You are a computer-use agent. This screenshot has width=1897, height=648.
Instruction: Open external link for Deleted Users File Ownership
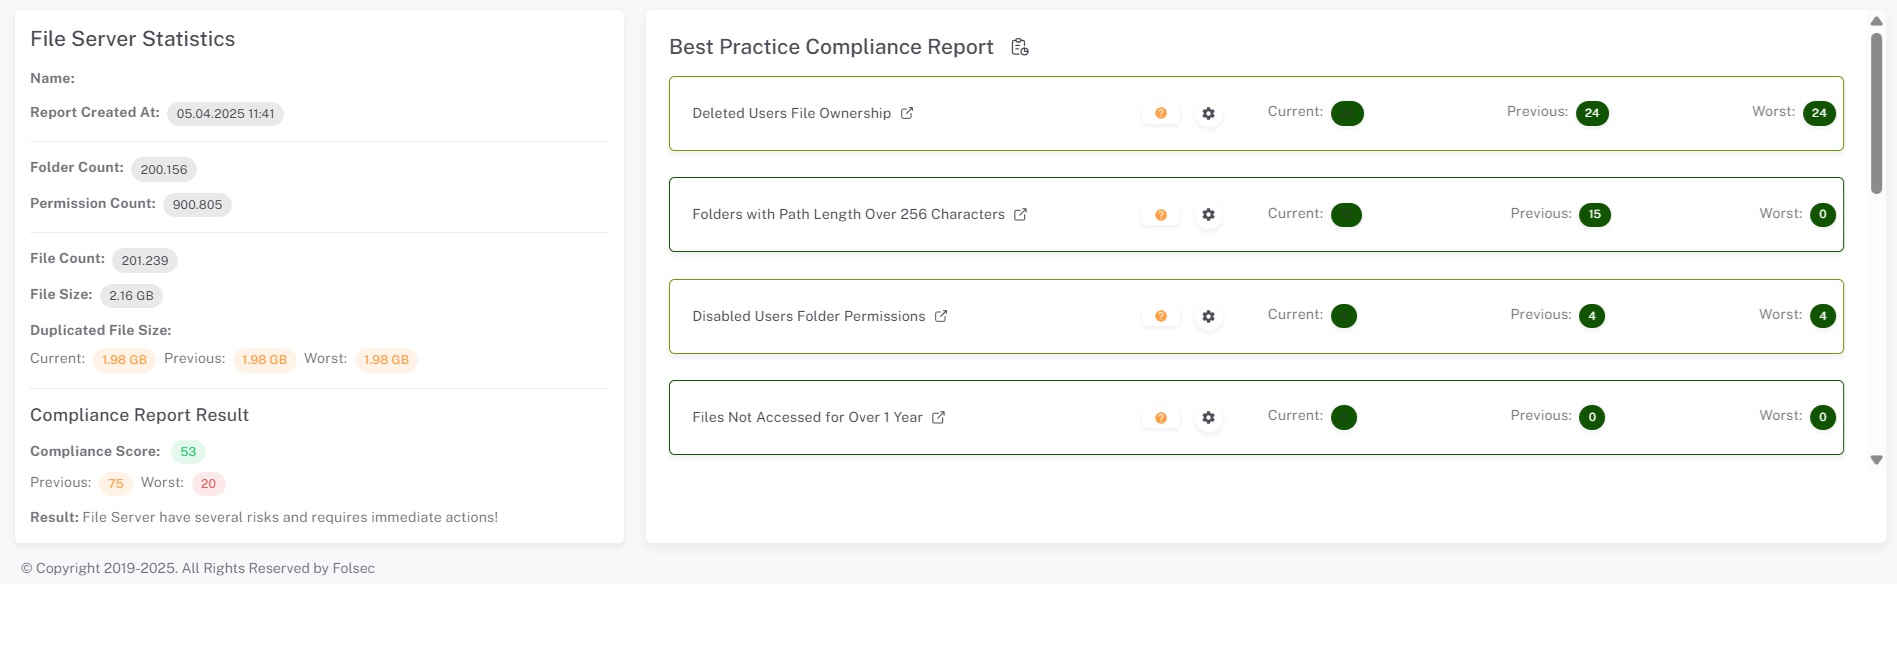(907, 113)
